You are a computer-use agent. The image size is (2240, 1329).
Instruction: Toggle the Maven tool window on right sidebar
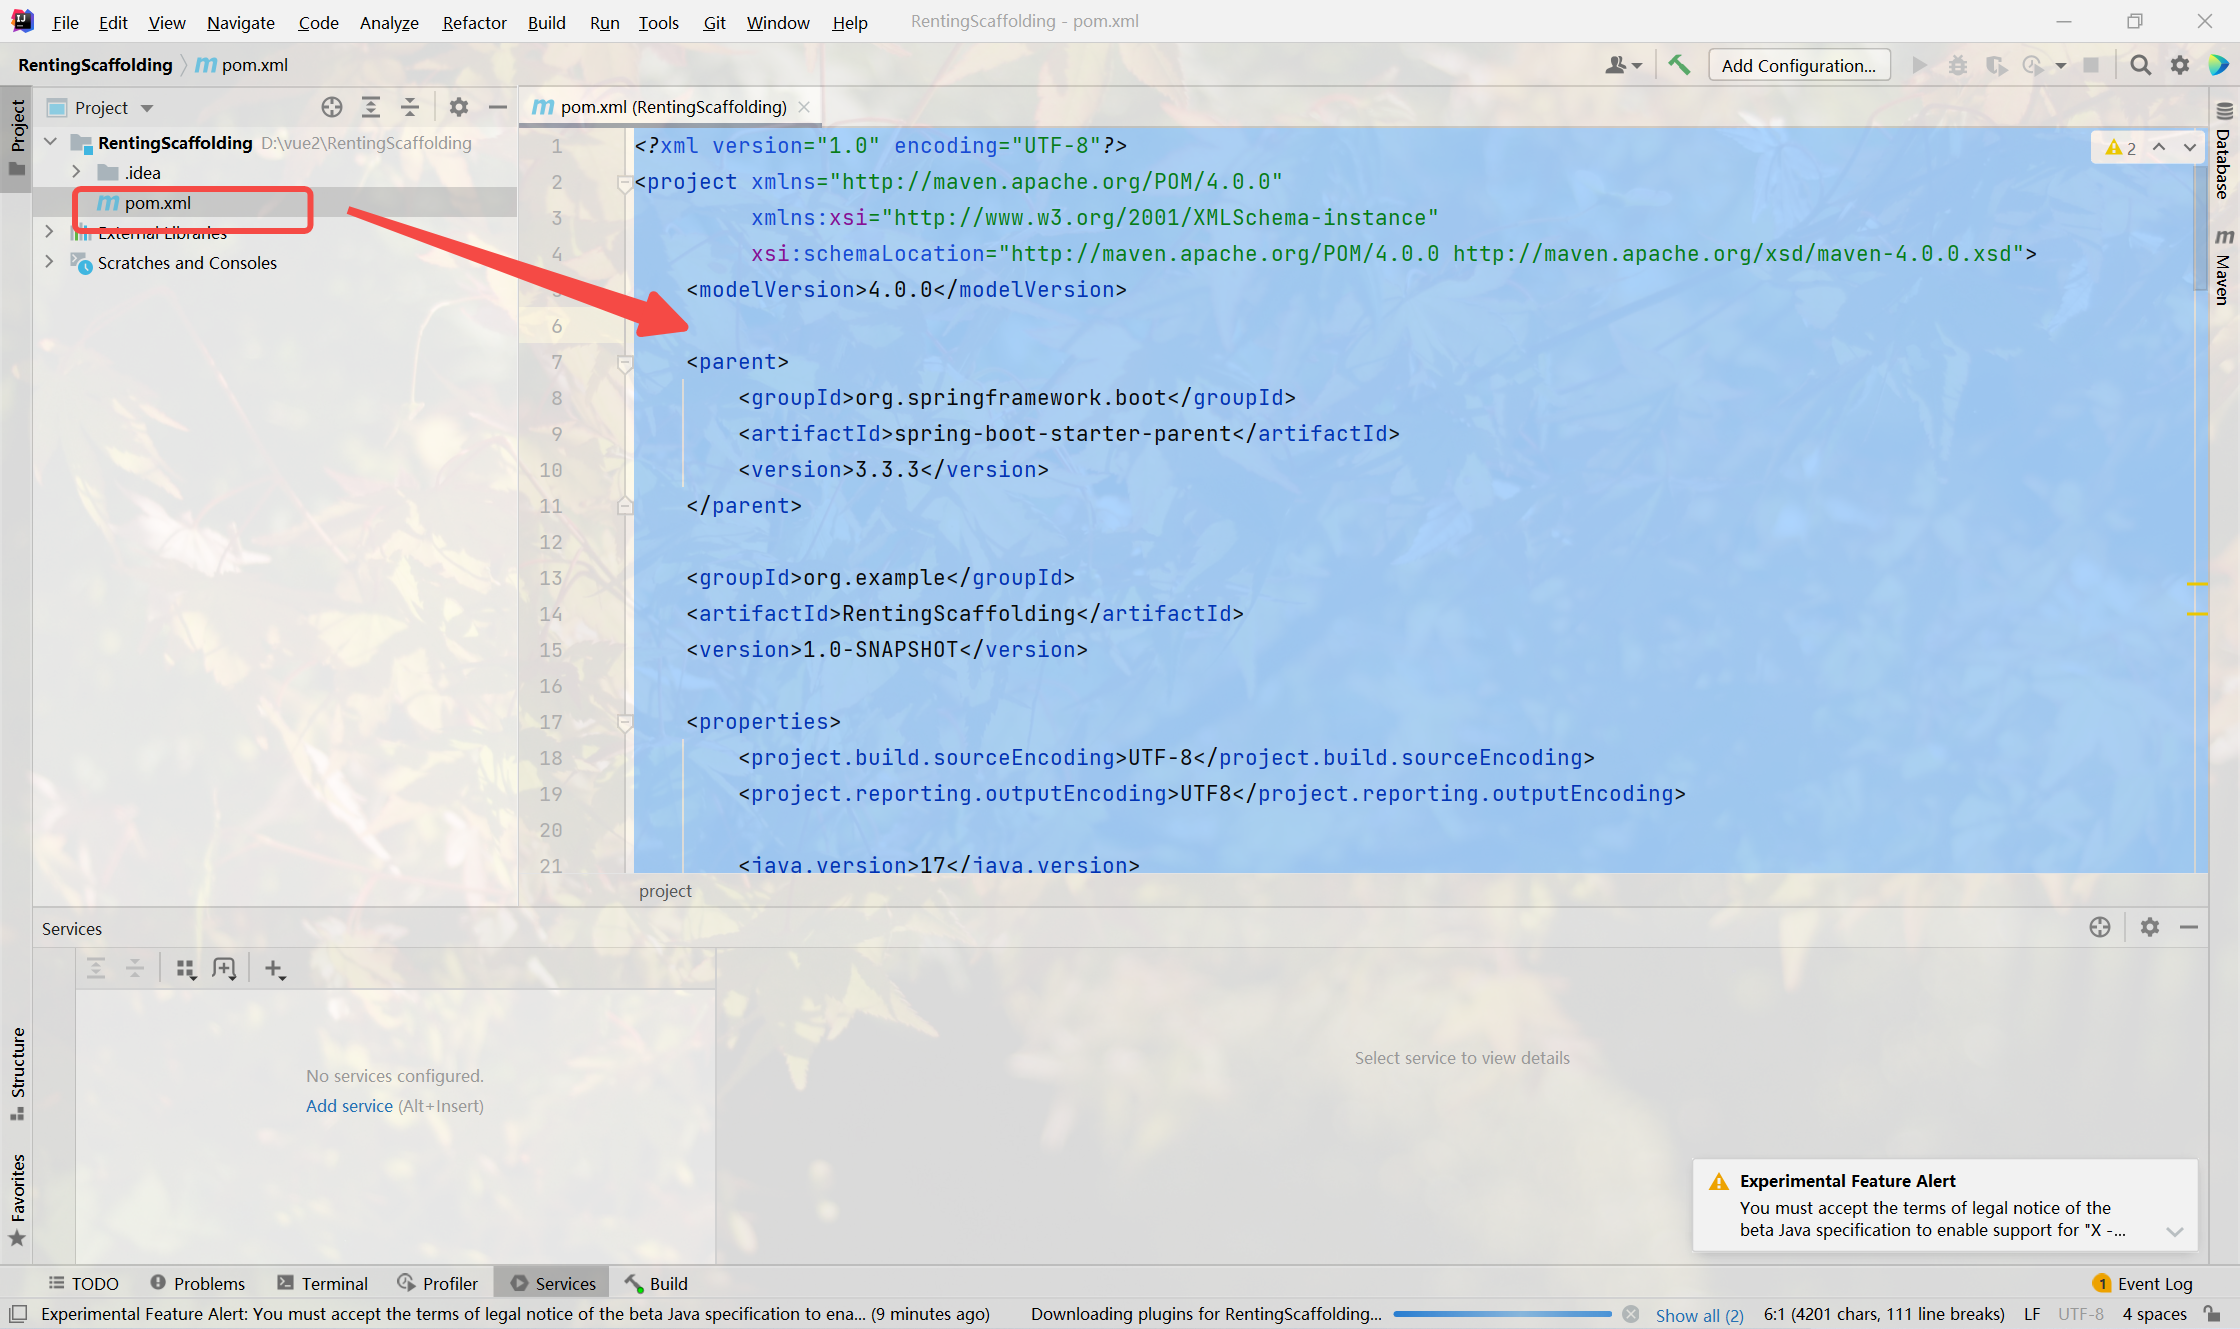pyautogui.click(x=2224, y=266)
